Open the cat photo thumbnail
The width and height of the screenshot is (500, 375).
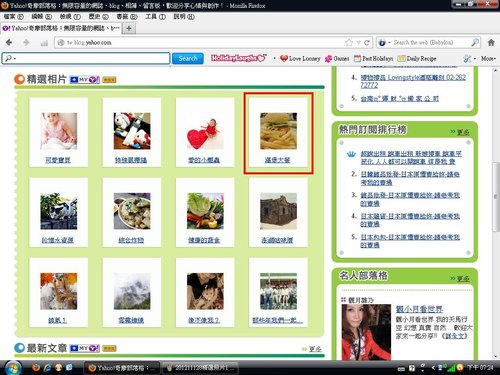point(59,211)
